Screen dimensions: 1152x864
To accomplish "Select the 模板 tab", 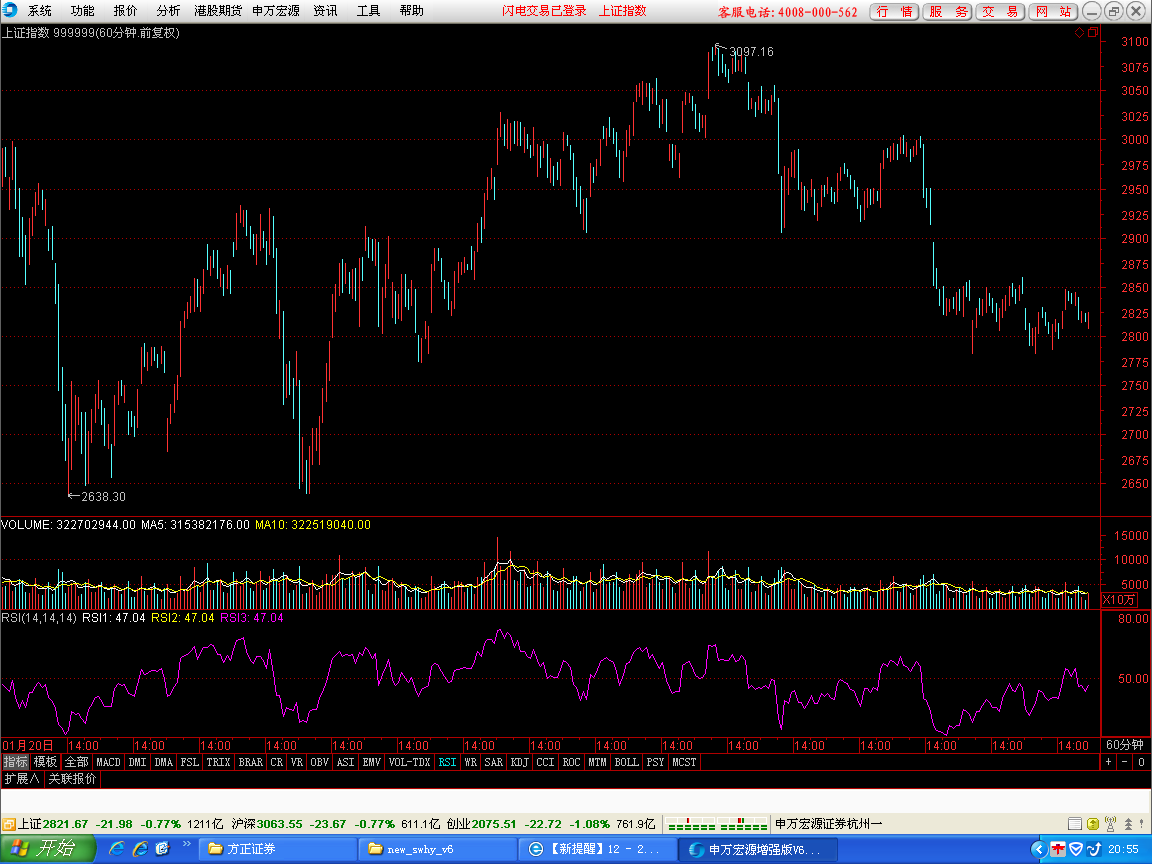I will (x=46, y=762).
